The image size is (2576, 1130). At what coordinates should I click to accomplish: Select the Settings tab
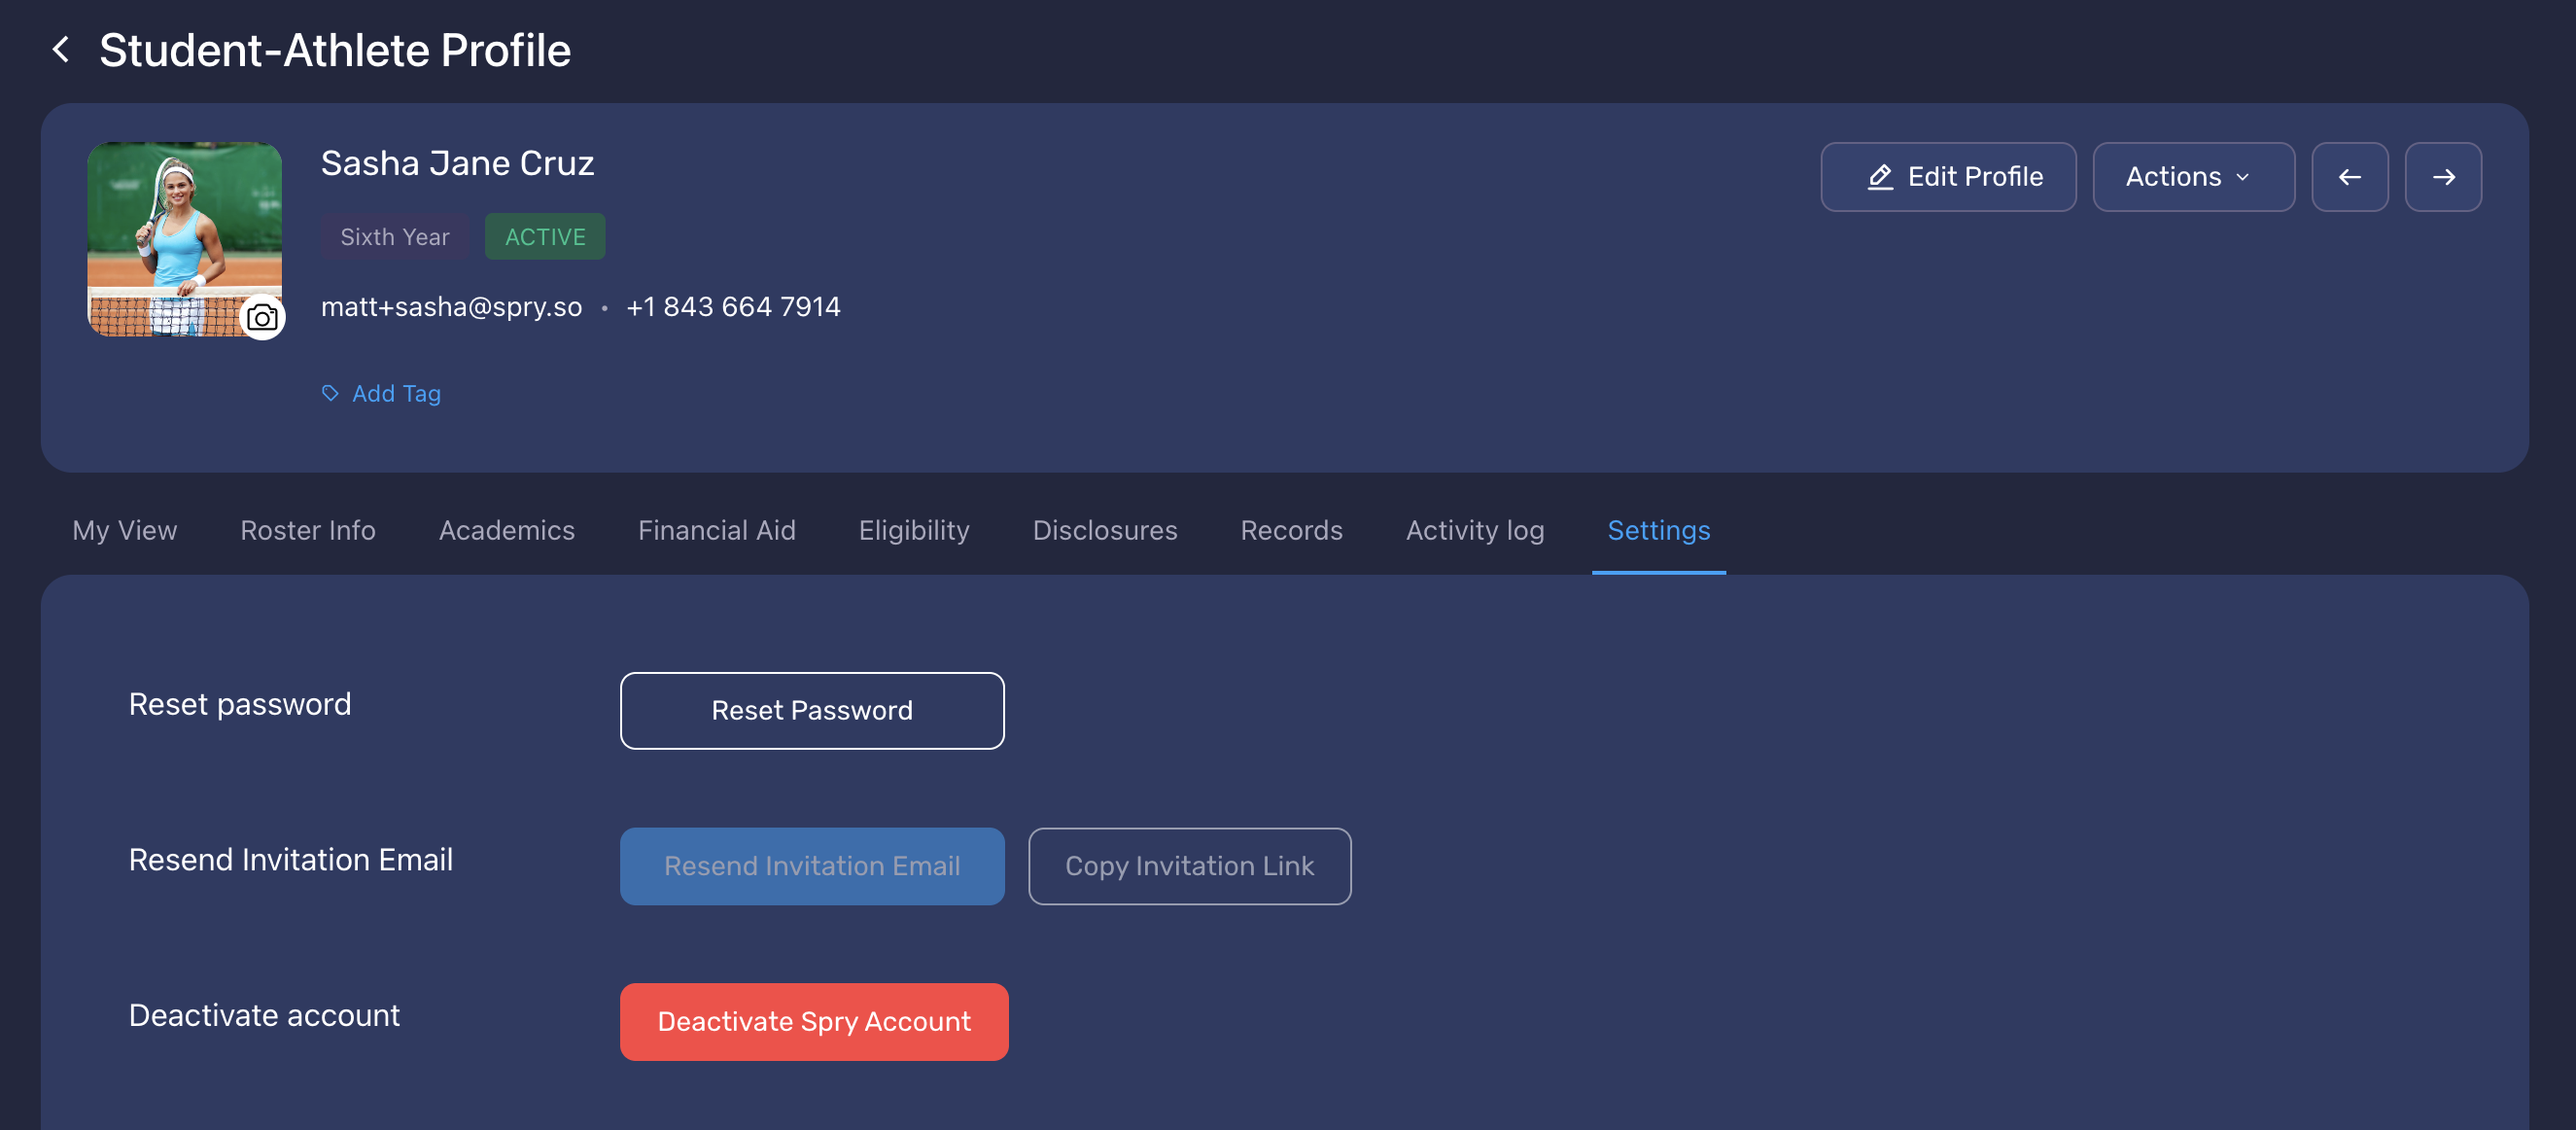[1658, 530]
